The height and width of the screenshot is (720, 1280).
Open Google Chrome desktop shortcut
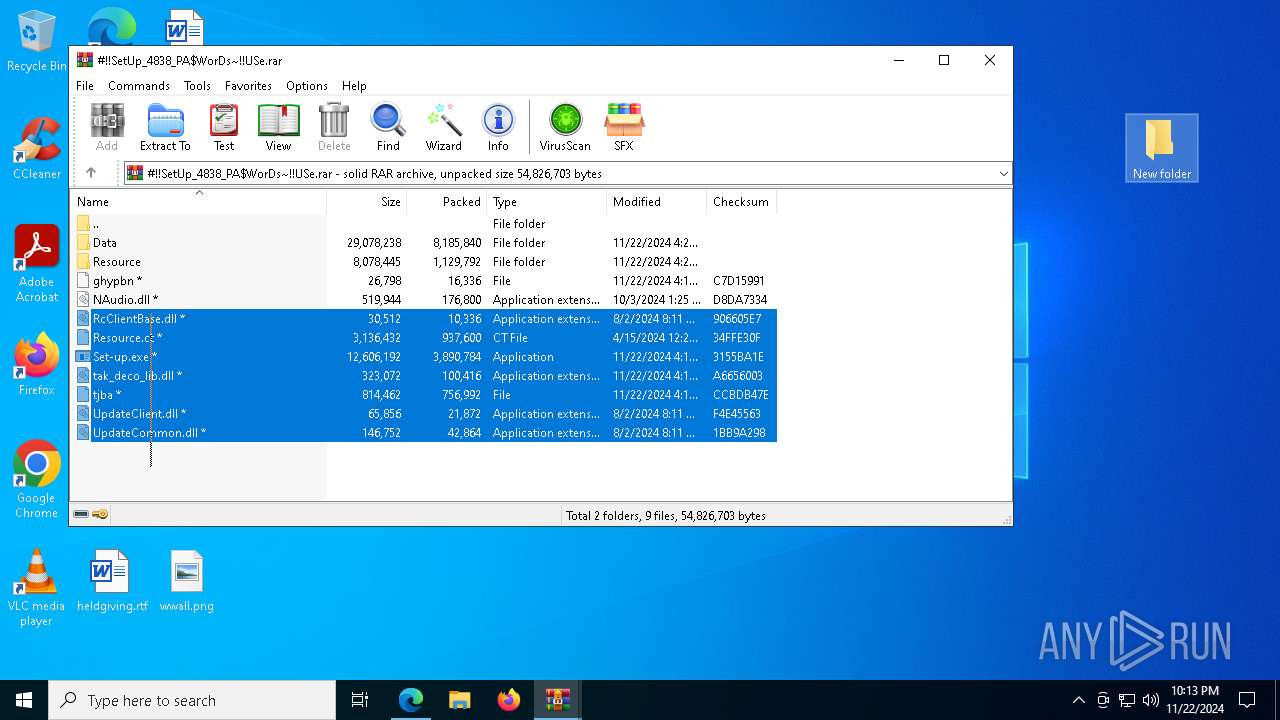(37, 480)
